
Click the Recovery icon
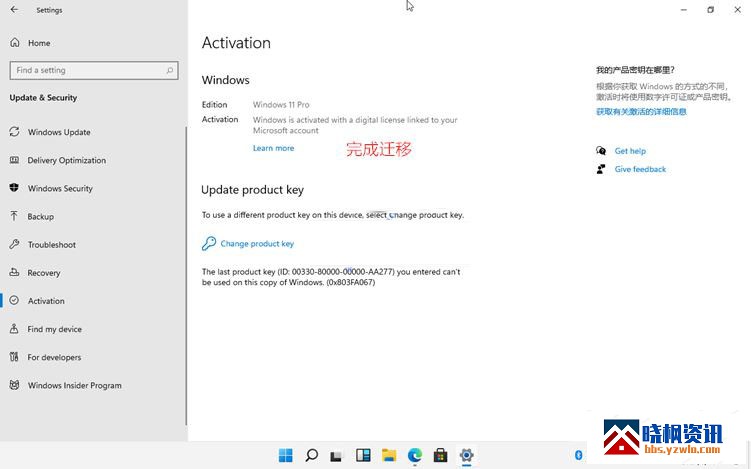[x=14, y=272]
